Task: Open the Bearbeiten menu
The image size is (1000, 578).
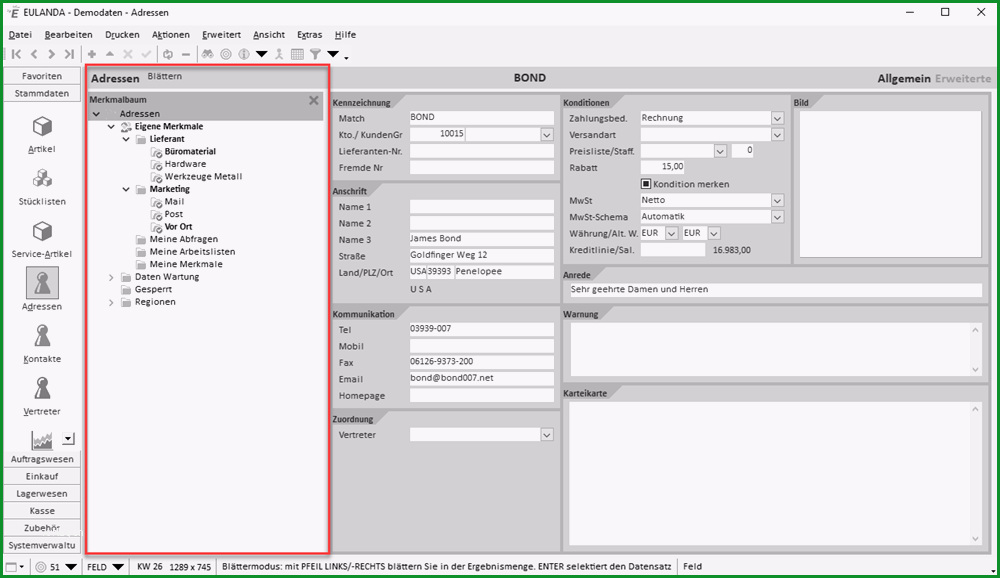Action: (x=68, y=34)
